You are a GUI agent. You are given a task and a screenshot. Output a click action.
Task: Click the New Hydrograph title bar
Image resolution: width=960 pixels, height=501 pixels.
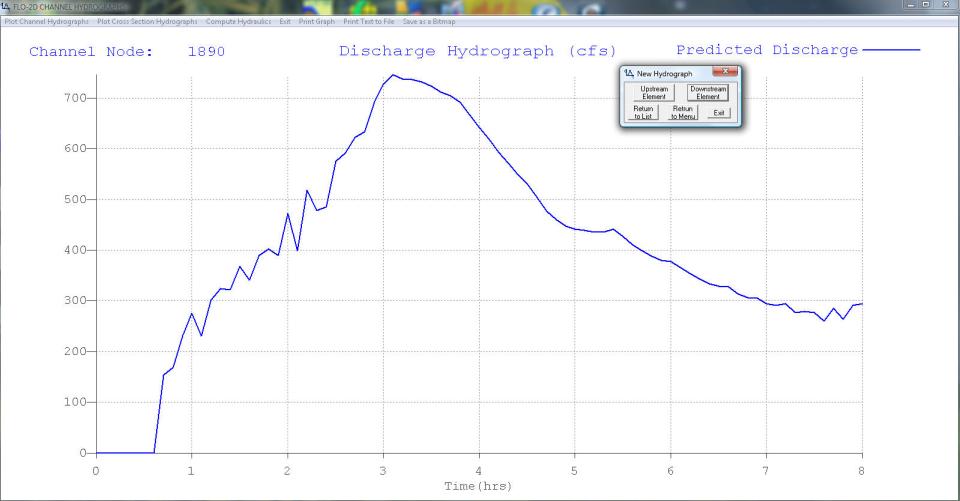click(x=670, y=74)
